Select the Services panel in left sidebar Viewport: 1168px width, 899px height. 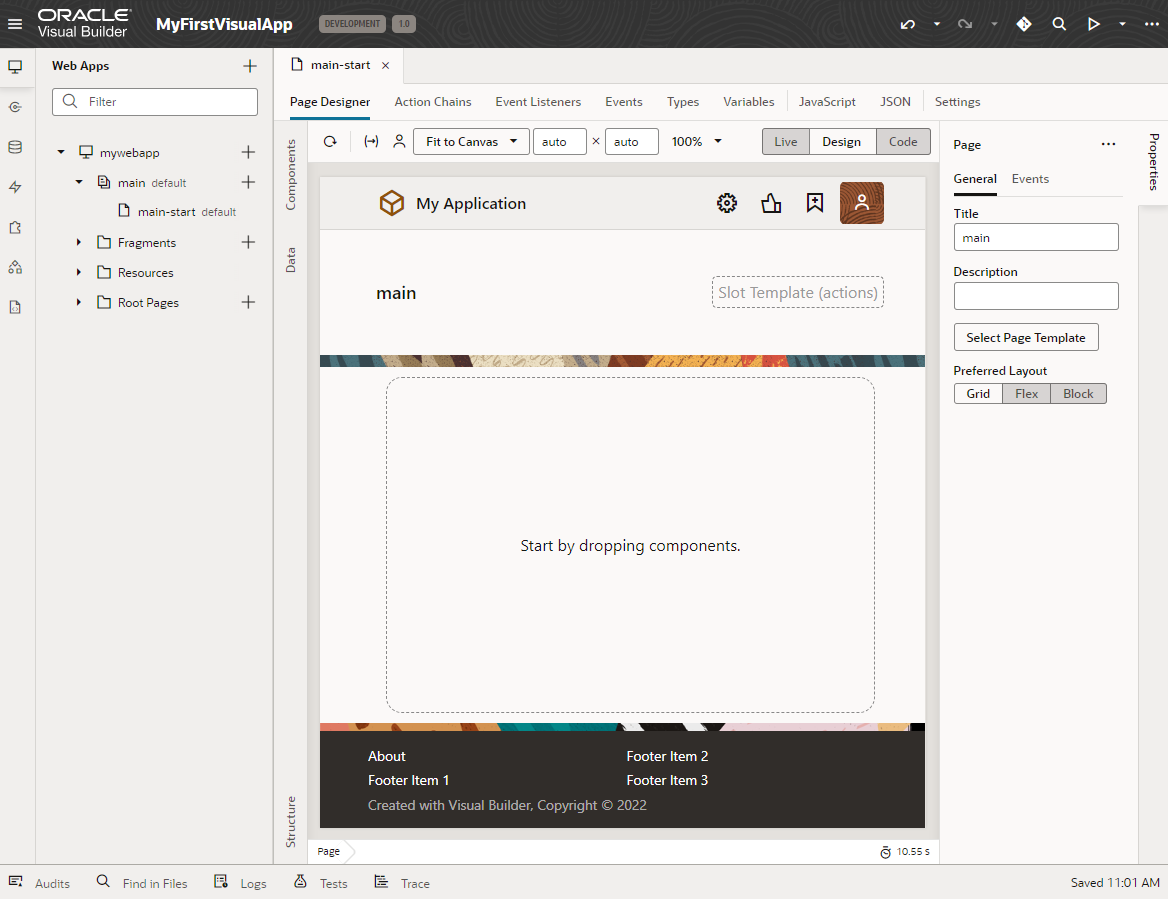(x=15, y=106)
